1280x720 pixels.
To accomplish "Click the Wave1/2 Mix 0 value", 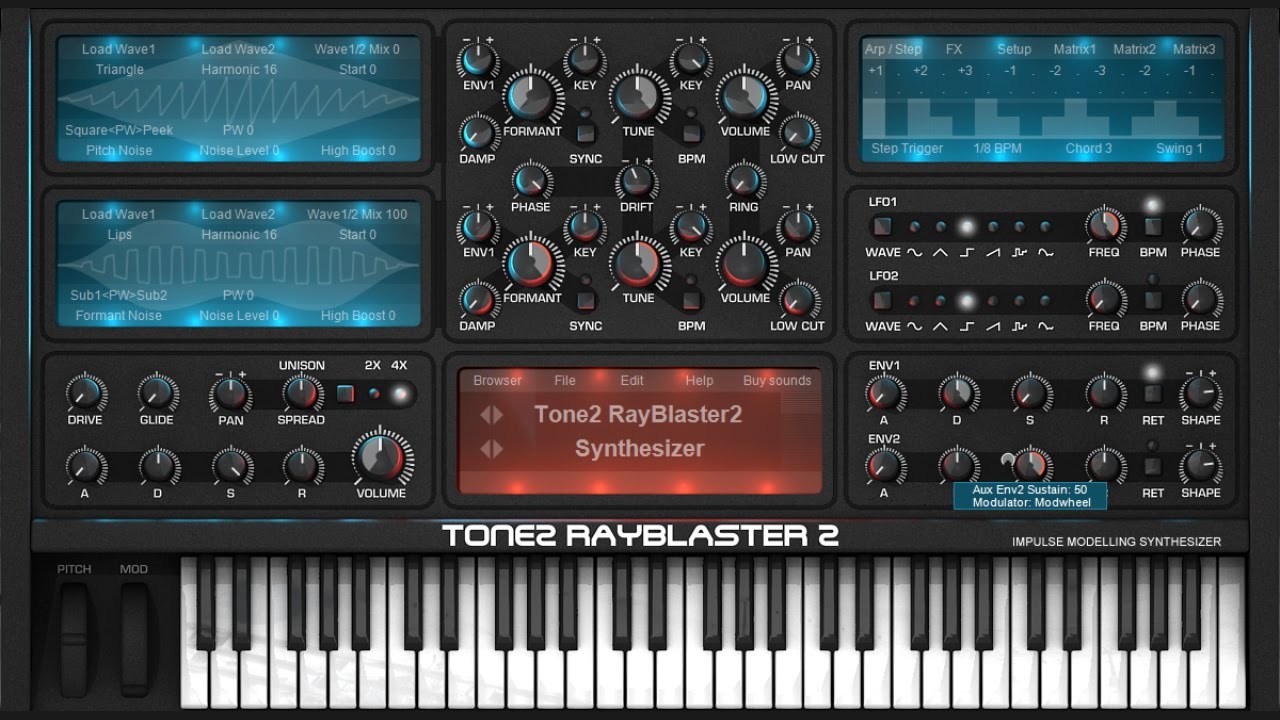I will (x=357, y=49).
